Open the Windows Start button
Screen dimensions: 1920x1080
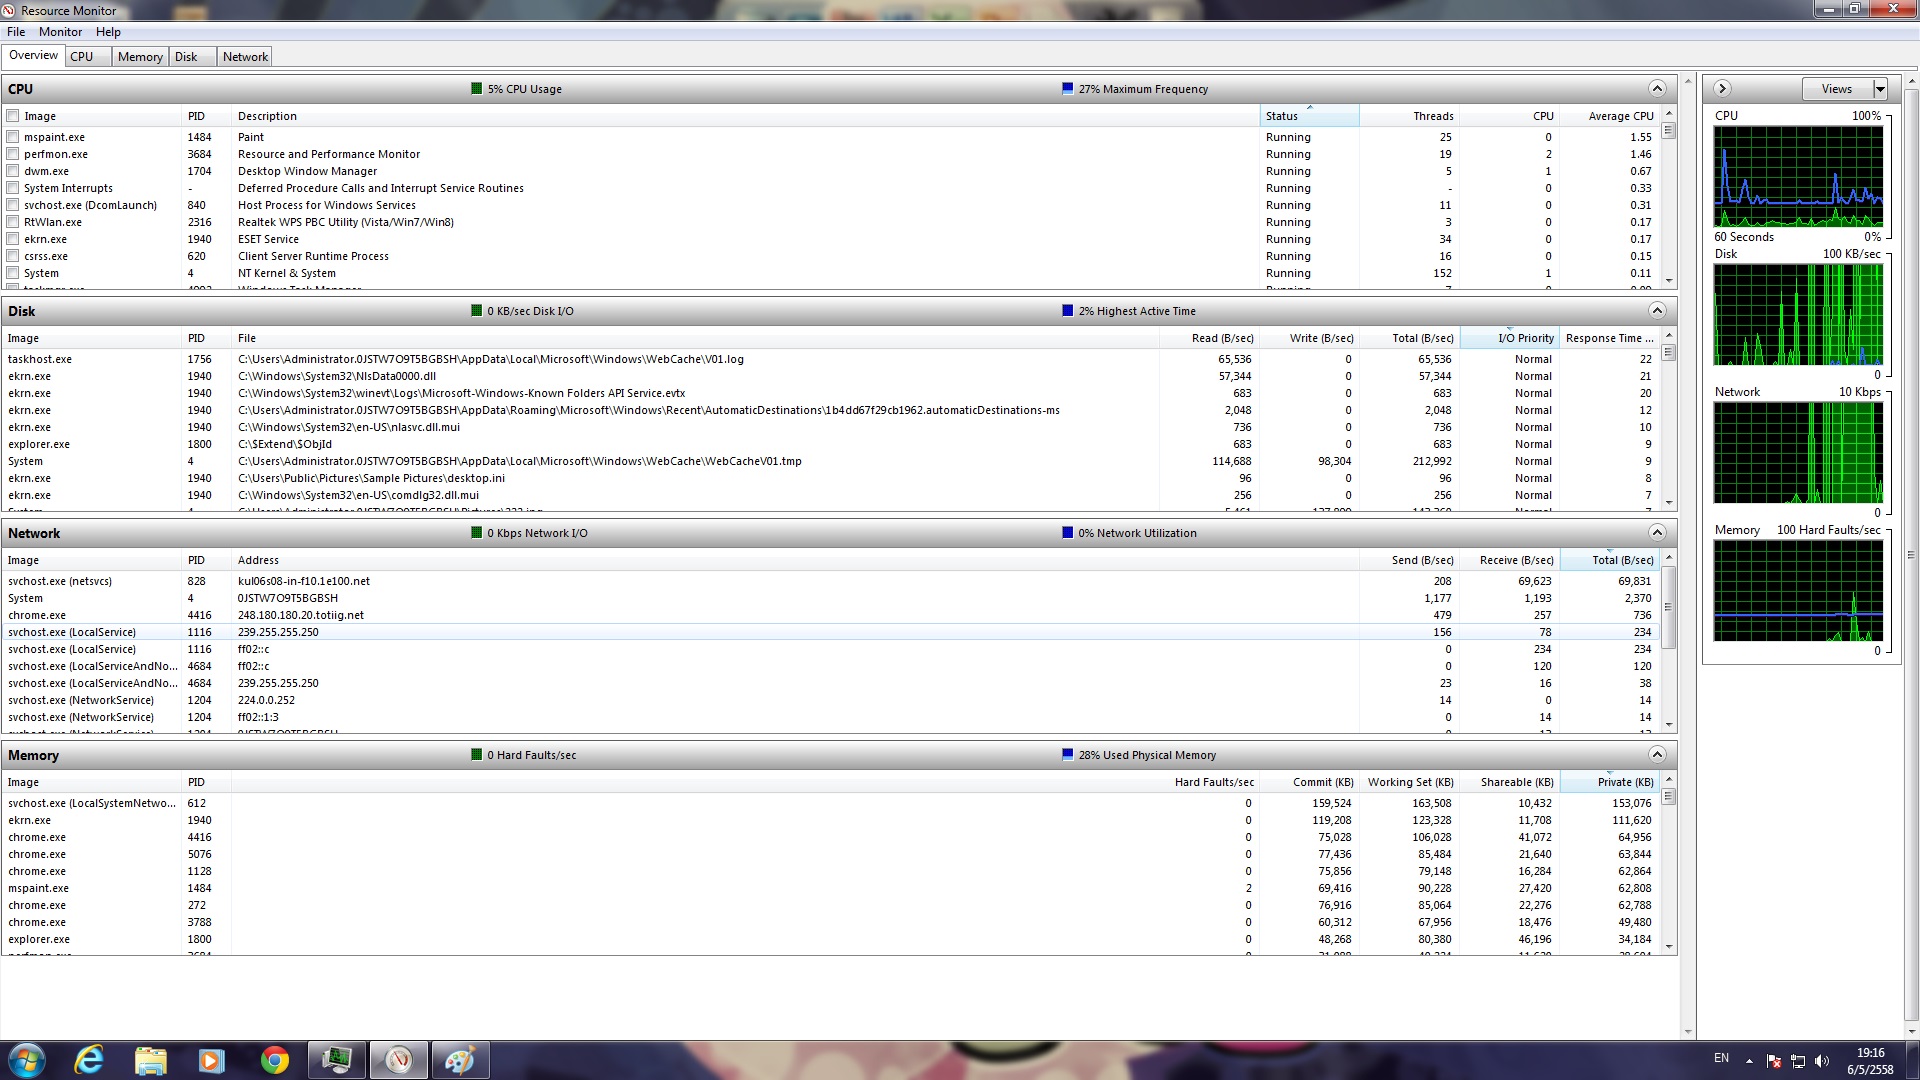[27, 1060]
